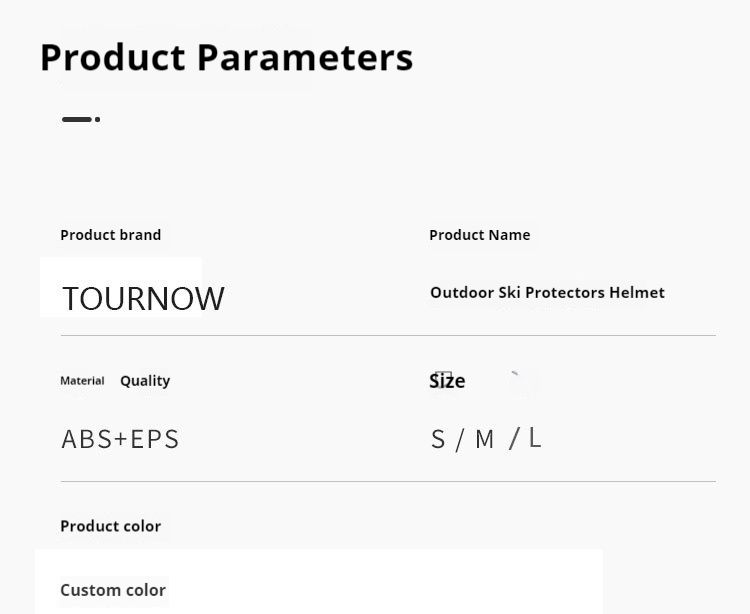Click the Quality label

pos(145,381)
